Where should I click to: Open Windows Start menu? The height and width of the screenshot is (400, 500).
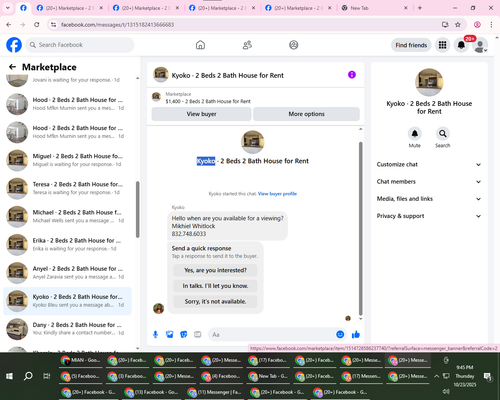click(x=9, y=376)
